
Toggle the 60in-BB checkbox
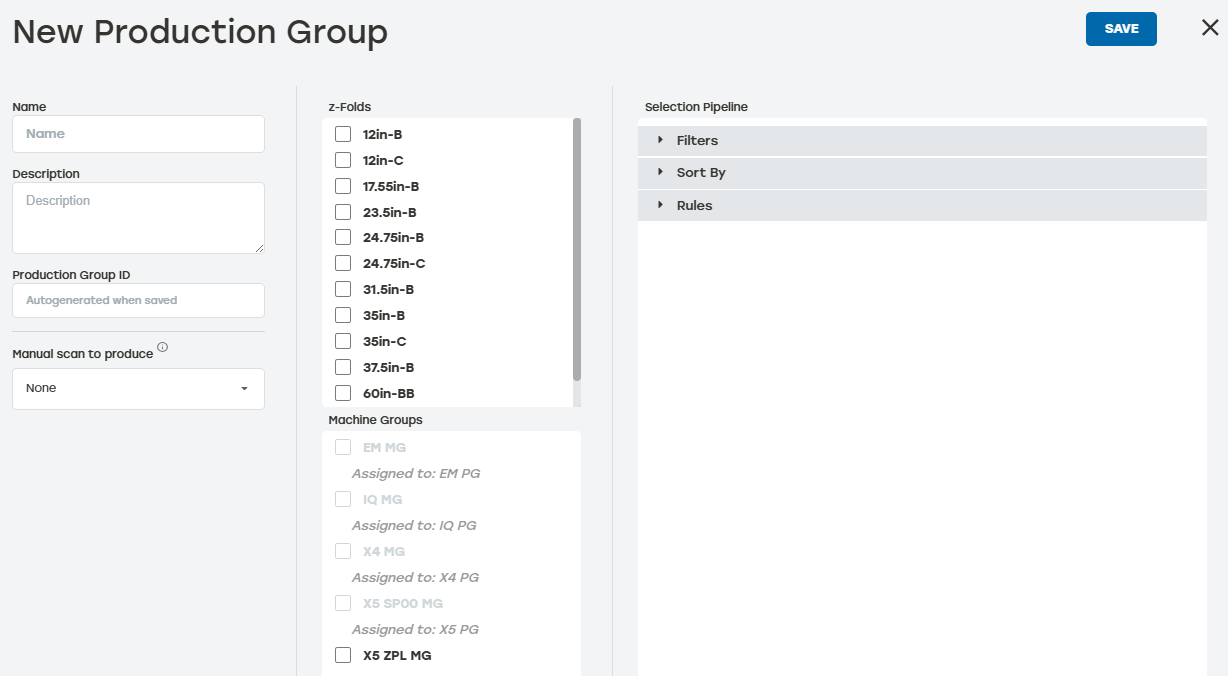(x=343, y=393)
